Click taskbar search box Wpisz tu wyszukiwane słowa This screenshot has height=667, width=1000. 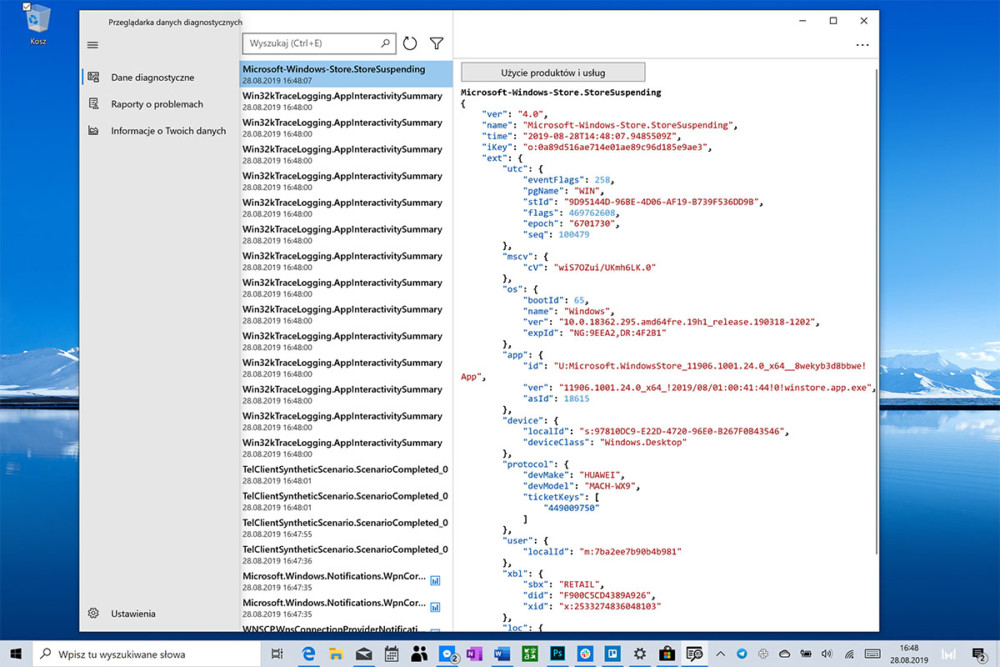[x=147, y=654]
